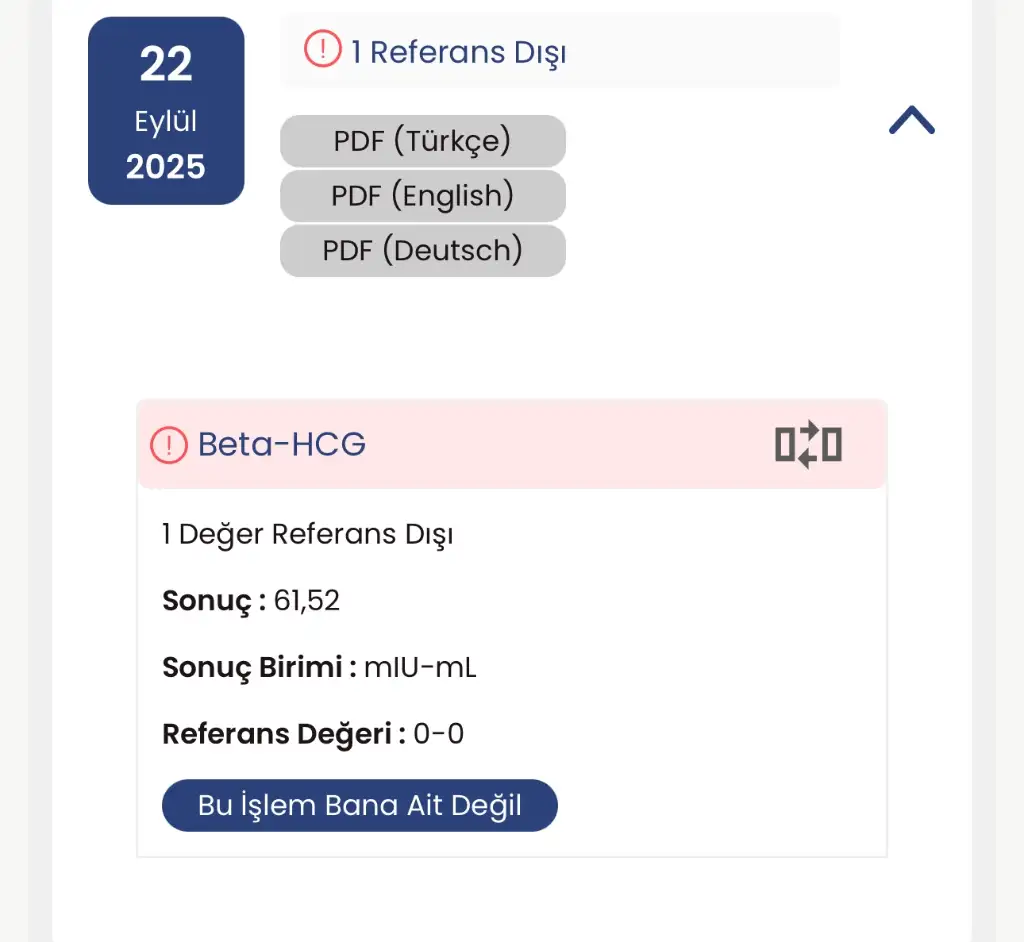Click the compare arrows icon for Beta-HCG
The image size is (1024, 942).
click(808, 444)
